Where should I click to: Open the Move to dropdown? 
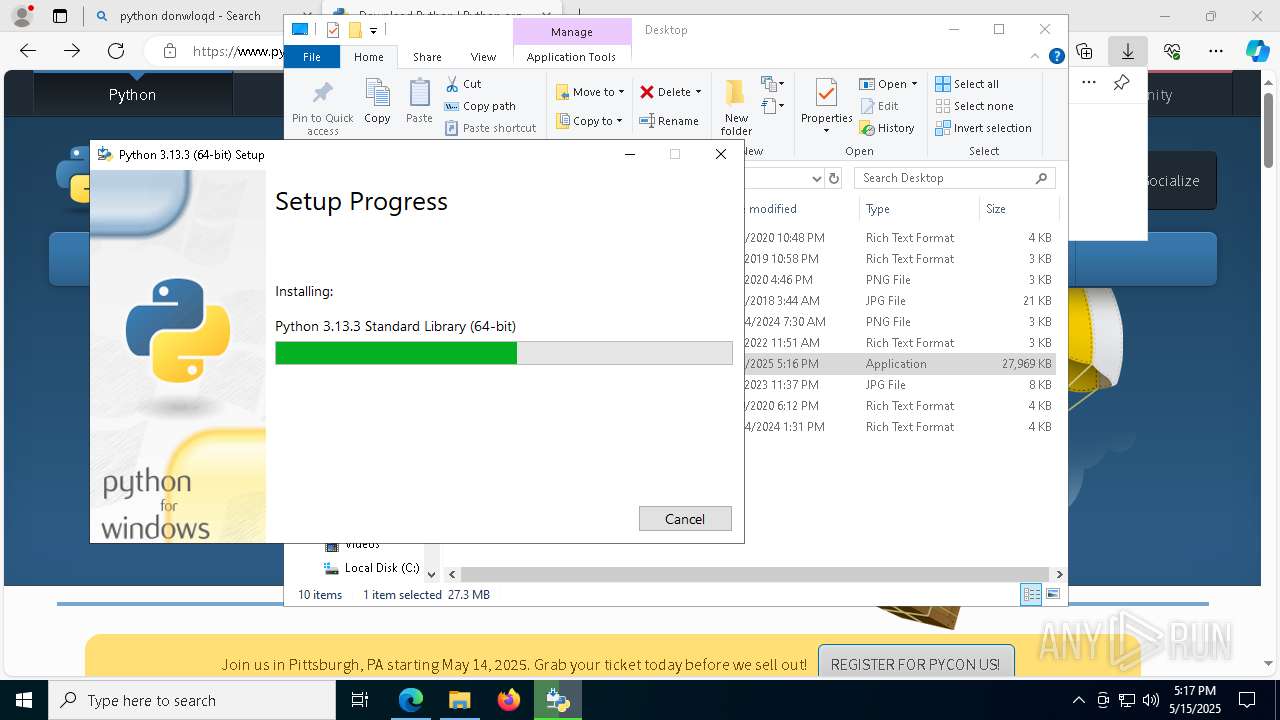(x=590, y=92)
